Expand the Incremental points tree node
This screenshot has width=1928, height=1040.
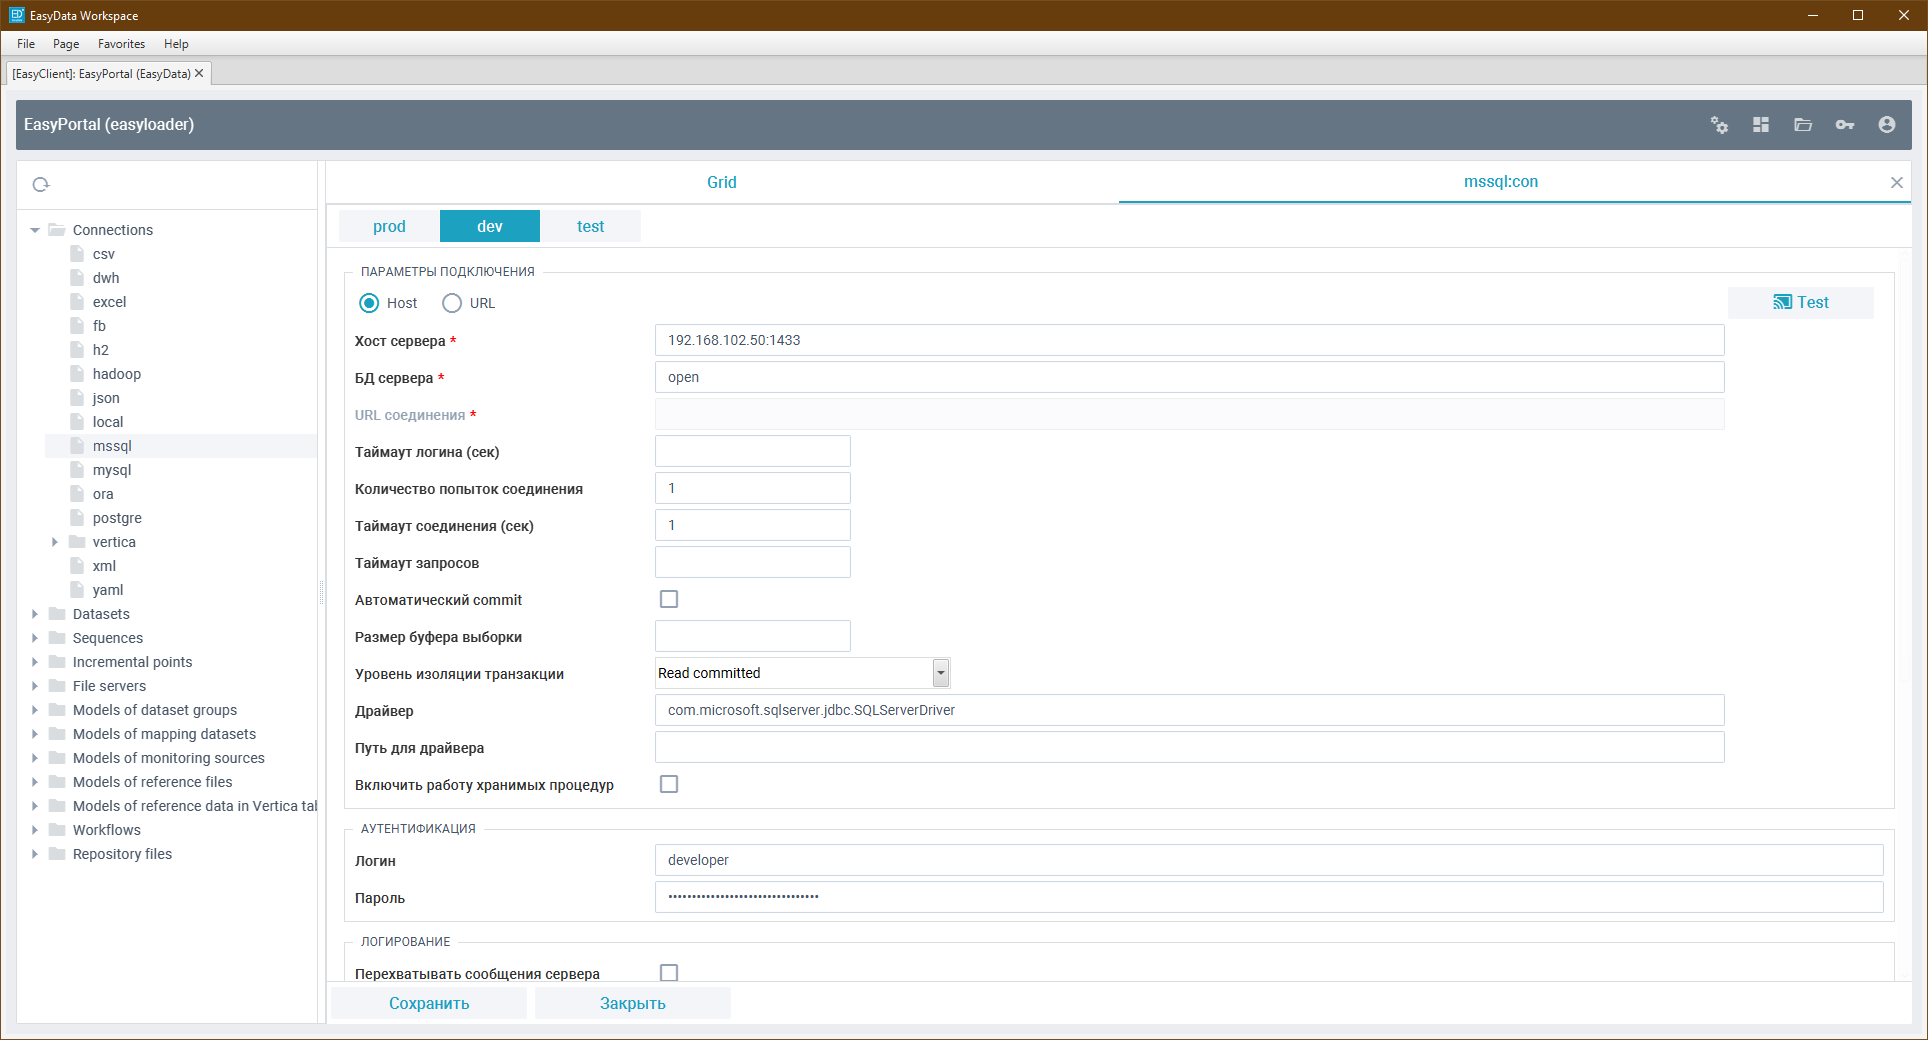point(35,662)
